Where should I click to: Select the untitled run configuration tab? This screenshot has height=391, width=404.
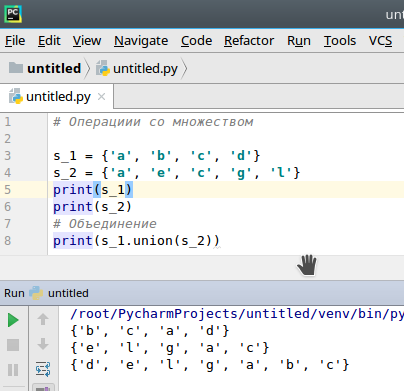[59, 293]
